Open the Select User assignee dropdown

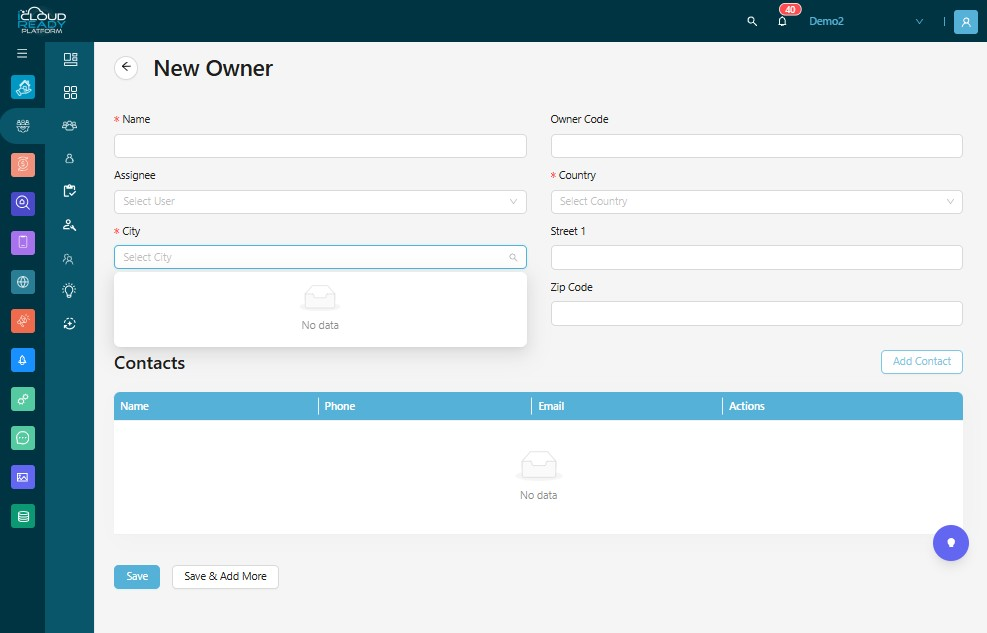(320, 201)
